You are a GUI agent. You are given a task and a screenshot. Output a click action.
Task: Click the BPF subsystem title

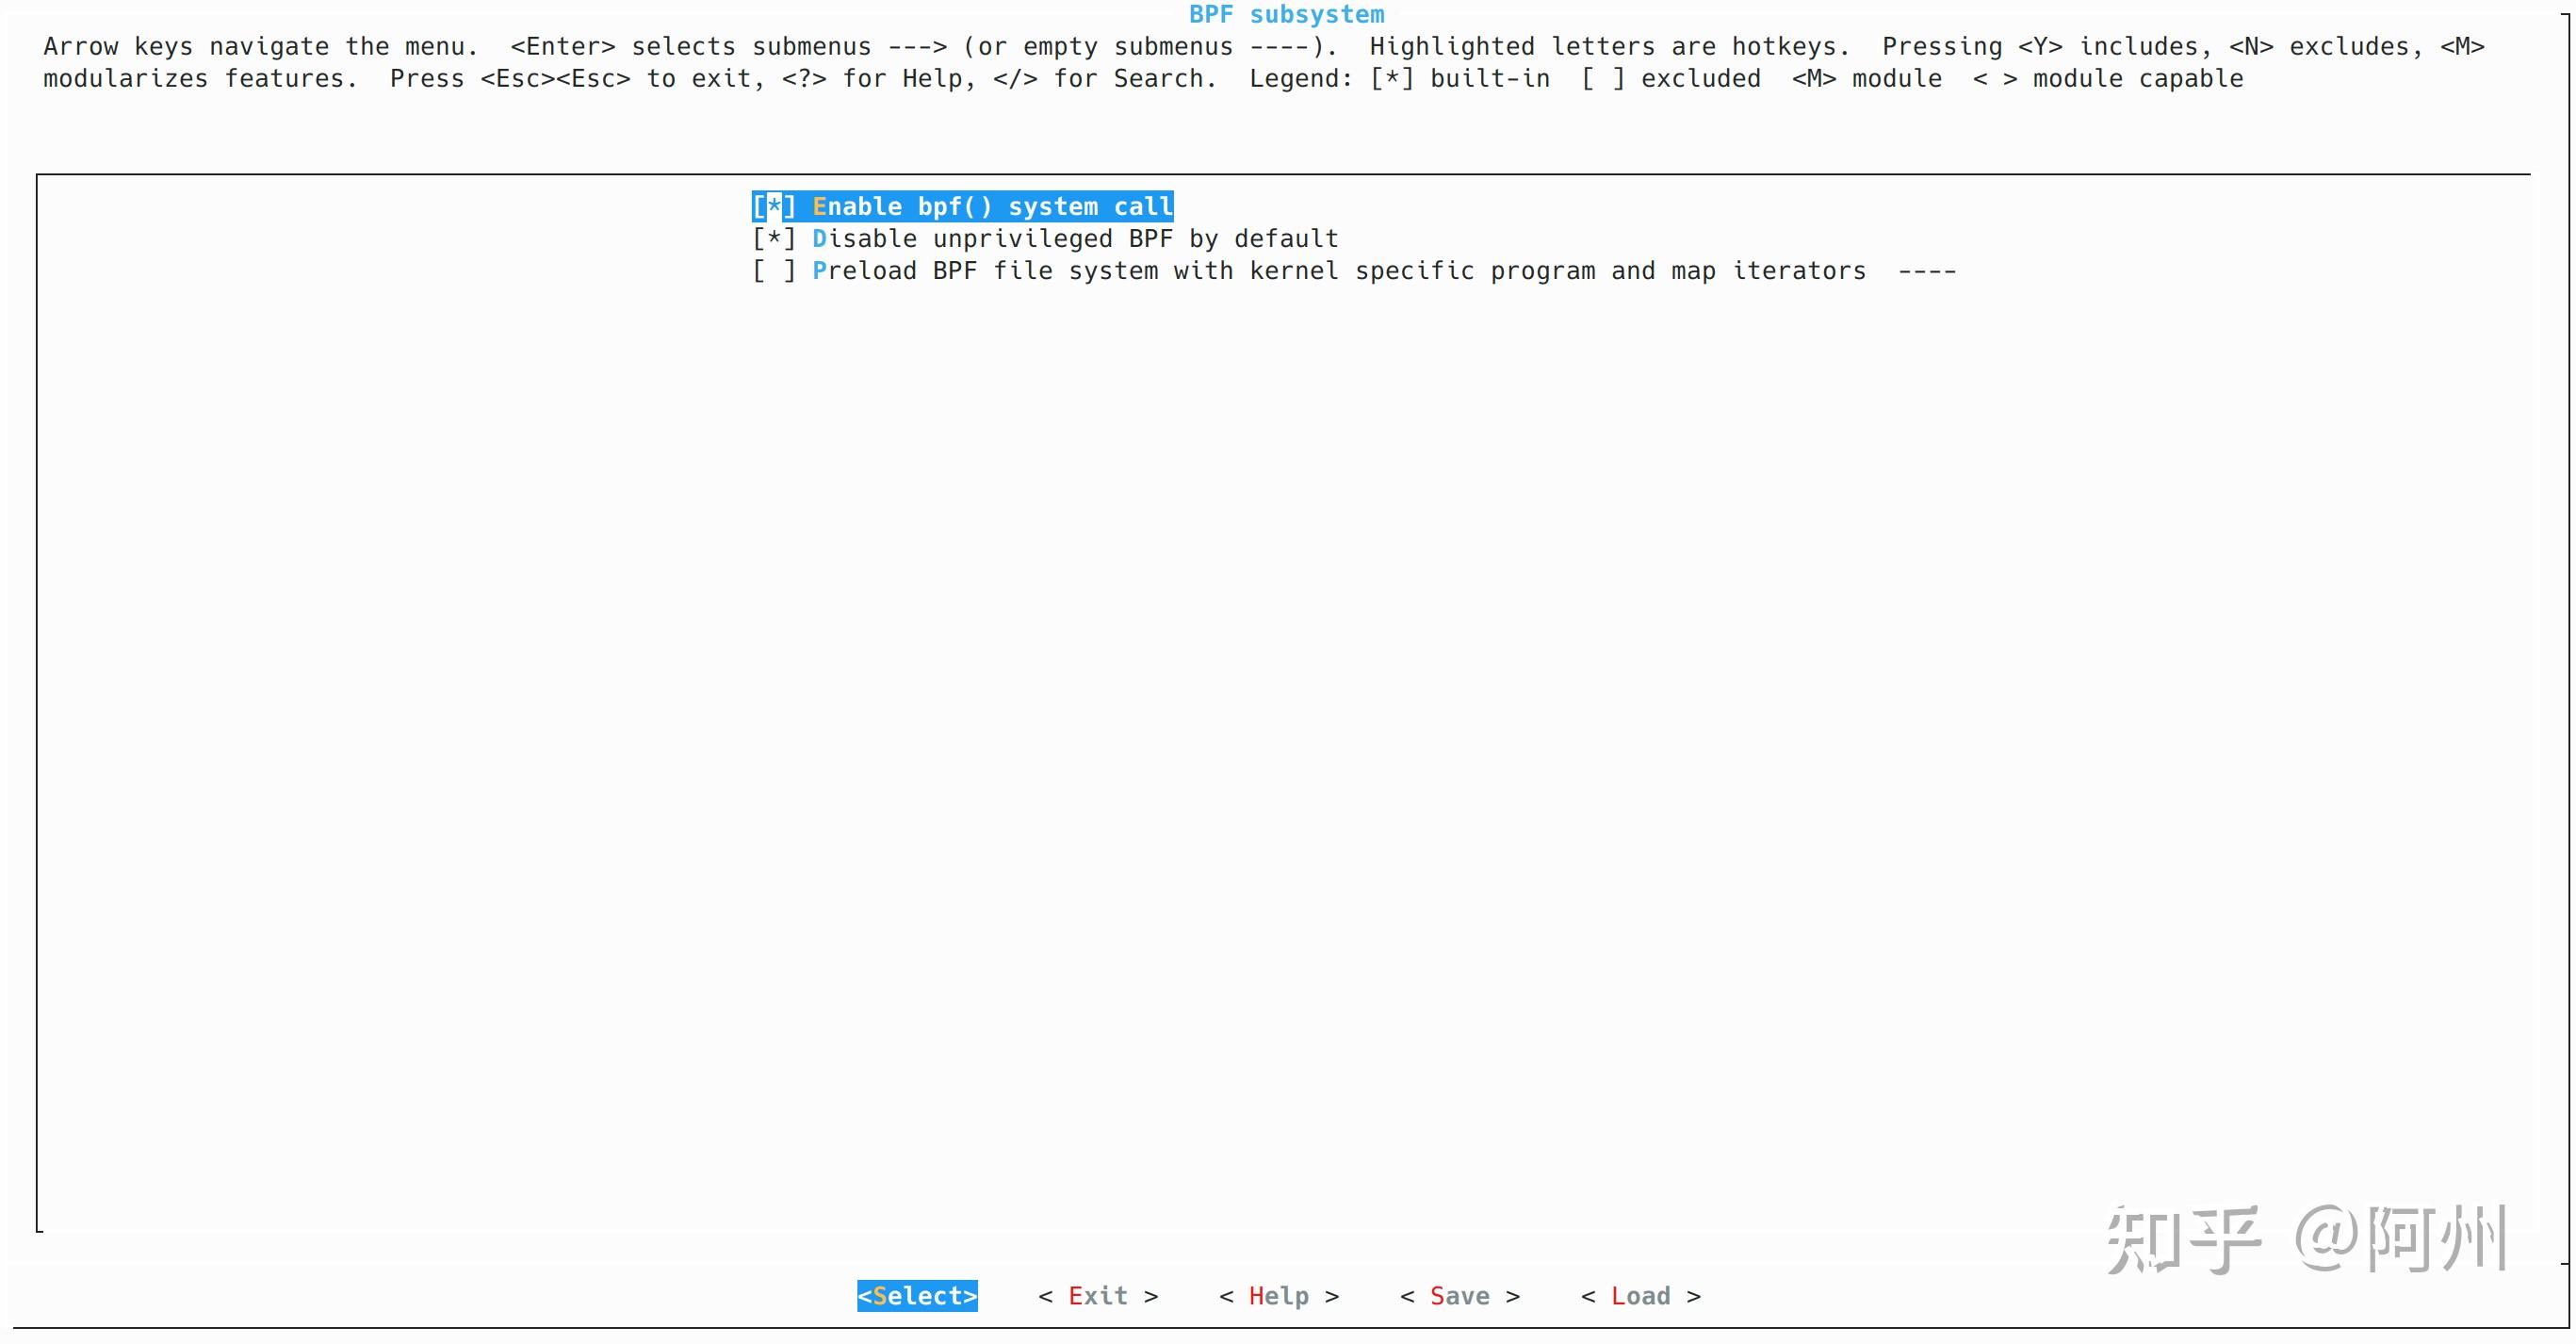1286,15
